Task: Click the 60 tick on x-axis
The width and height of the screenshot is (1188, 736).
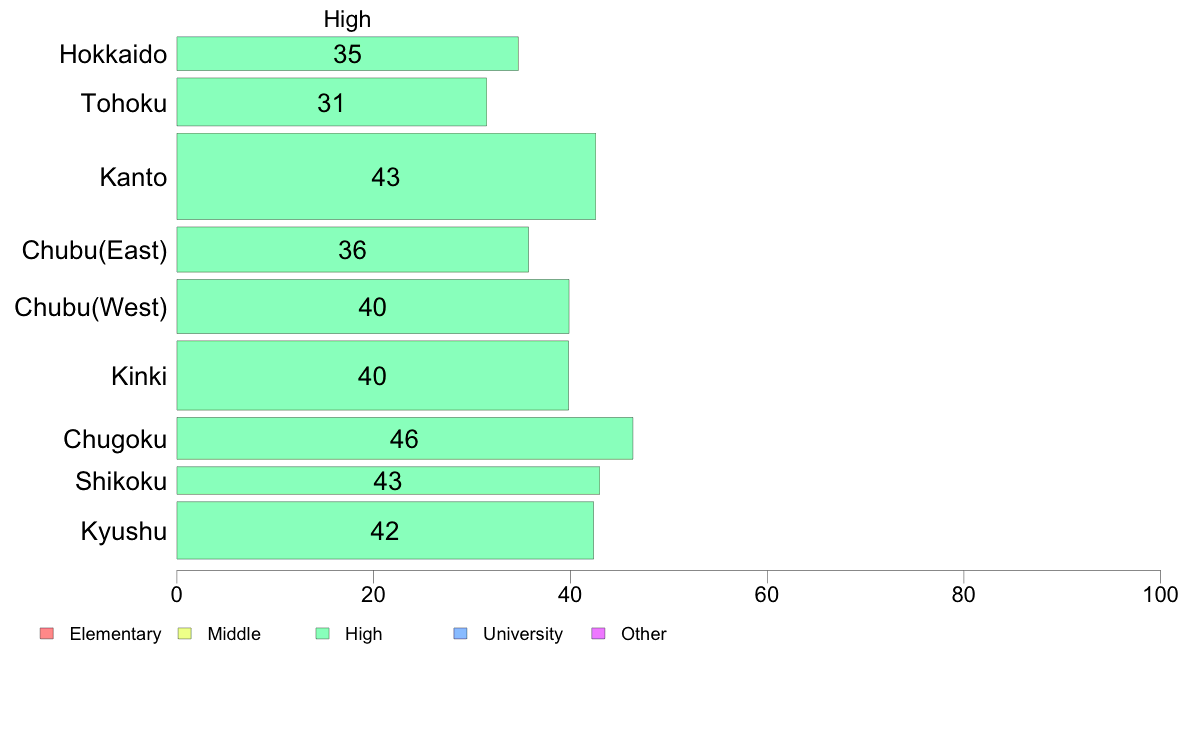Action: pos(767,595)
